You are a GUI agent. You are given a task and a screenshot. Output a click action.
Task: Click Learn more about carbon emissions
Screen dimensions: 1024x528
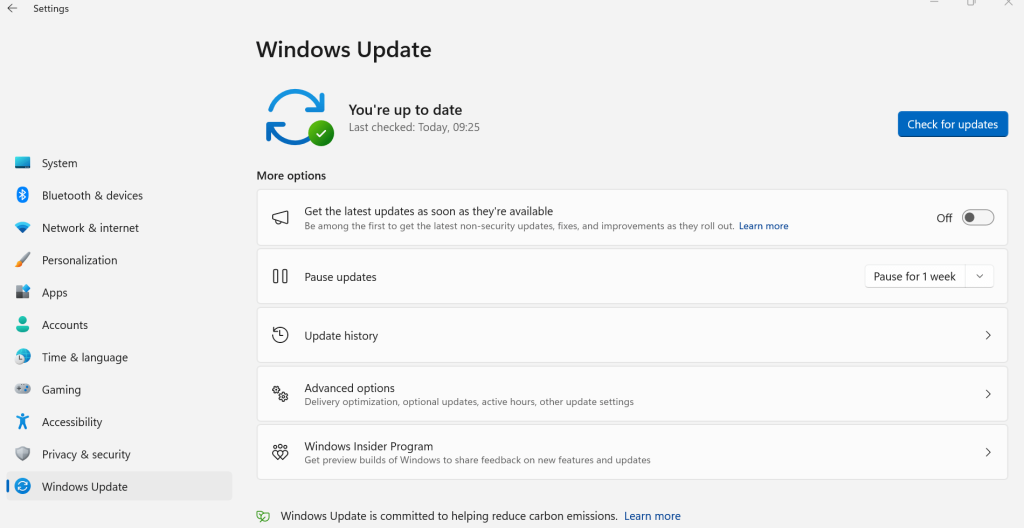[x=652, y=516]
